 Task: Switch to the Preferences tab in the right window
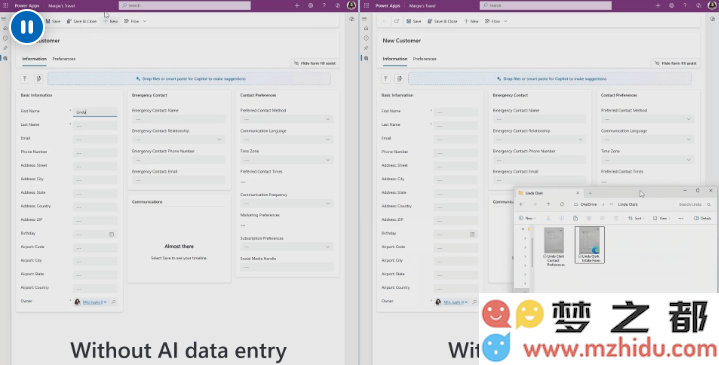pos(425,59)
